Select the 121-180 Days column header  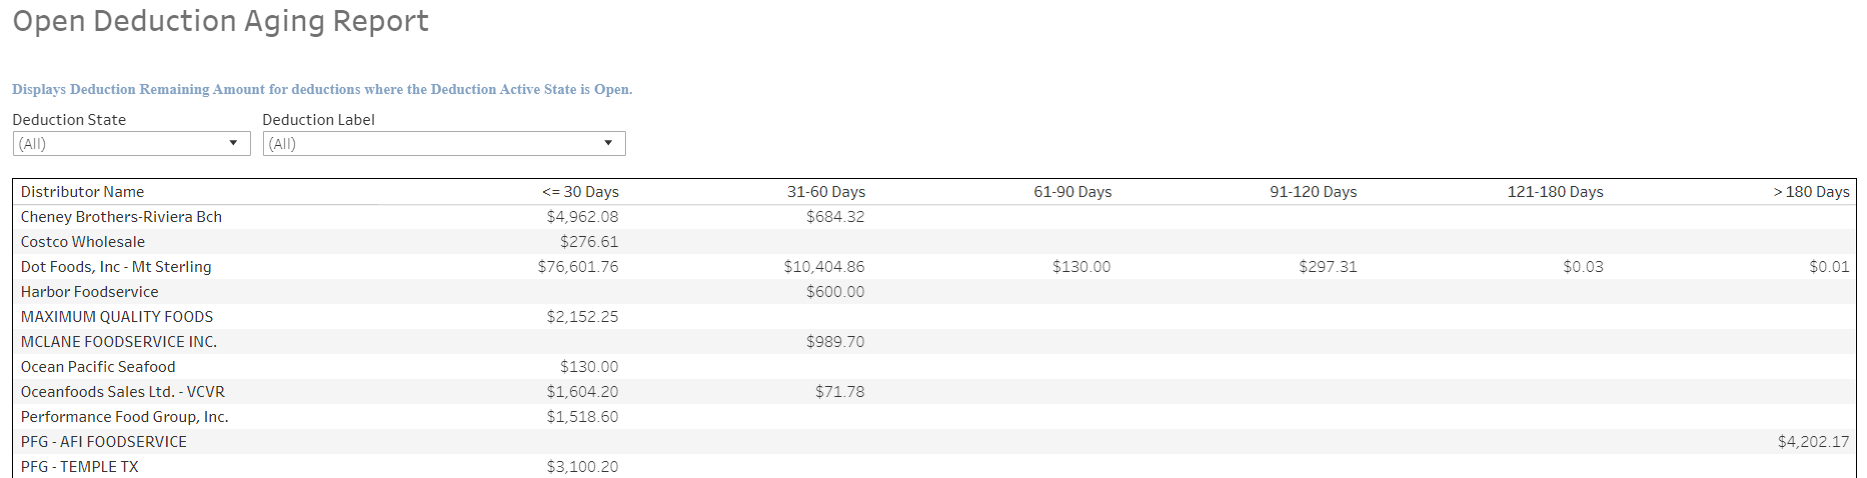(x=1555, y=192)
